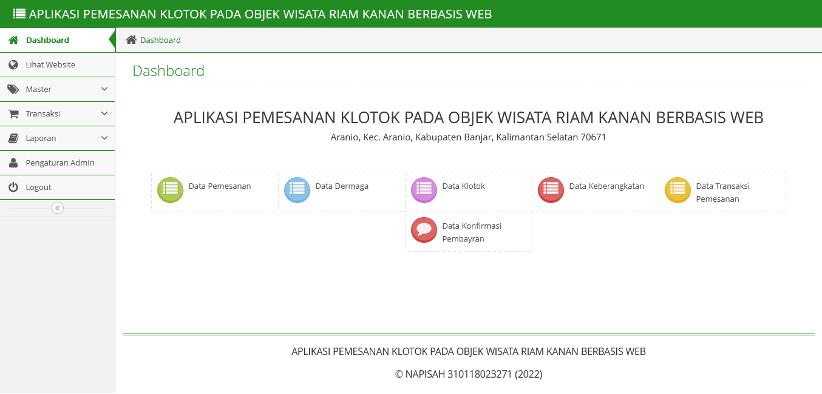Click the globe icon for Lihat Website
Screen dimensions: 822x394
pos(14,64)
